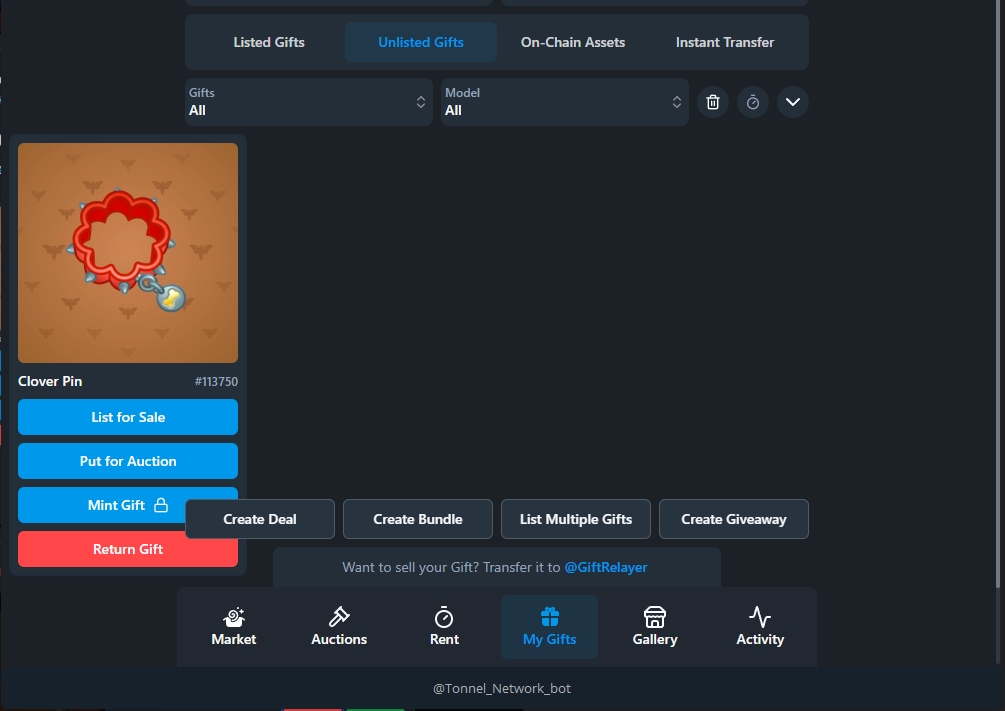Click the Create Bundle button
Screen dimensions: 1005x711
(x=418, y=519)
